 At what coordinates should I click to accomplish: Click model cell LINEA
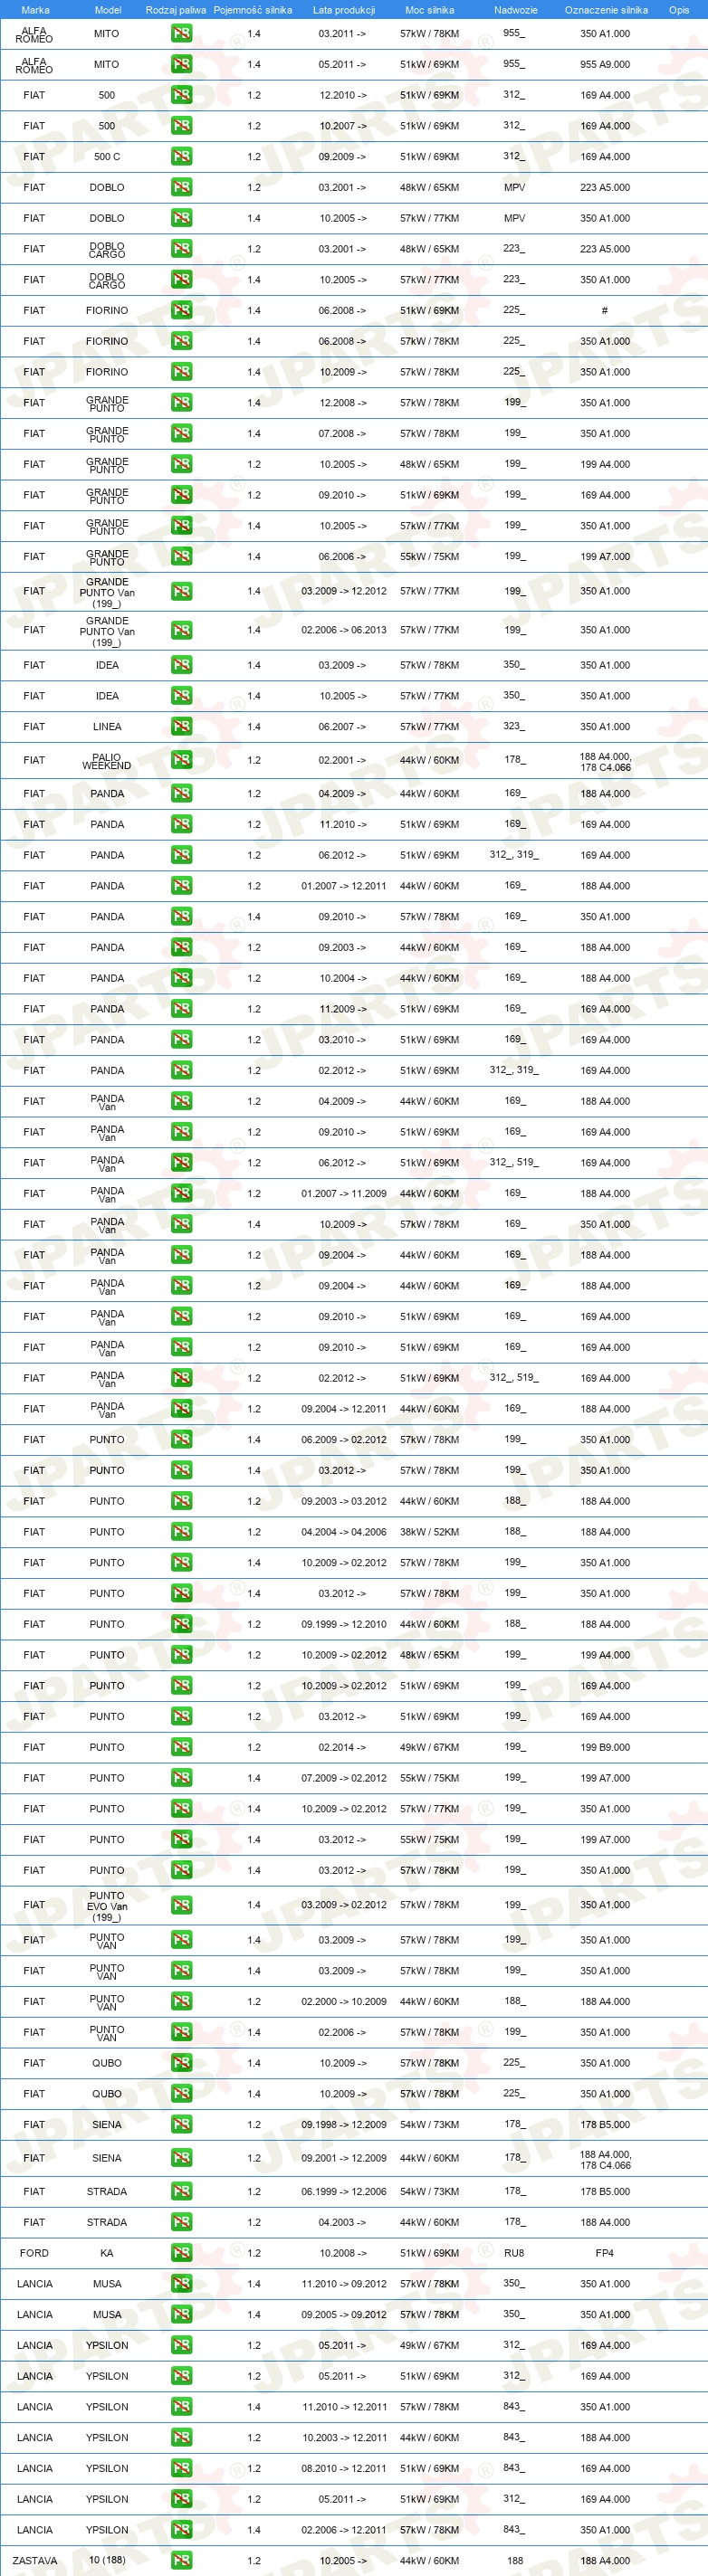pyautogui.click(x=107, y=727)
